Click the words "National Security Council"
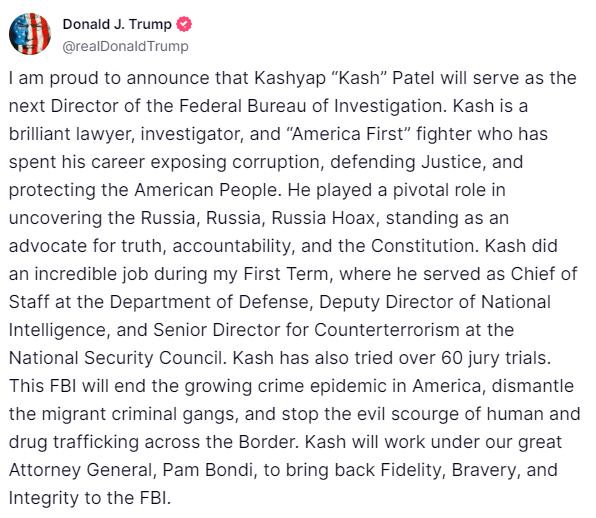Screen dimensions: 596x518 point(115,358)
